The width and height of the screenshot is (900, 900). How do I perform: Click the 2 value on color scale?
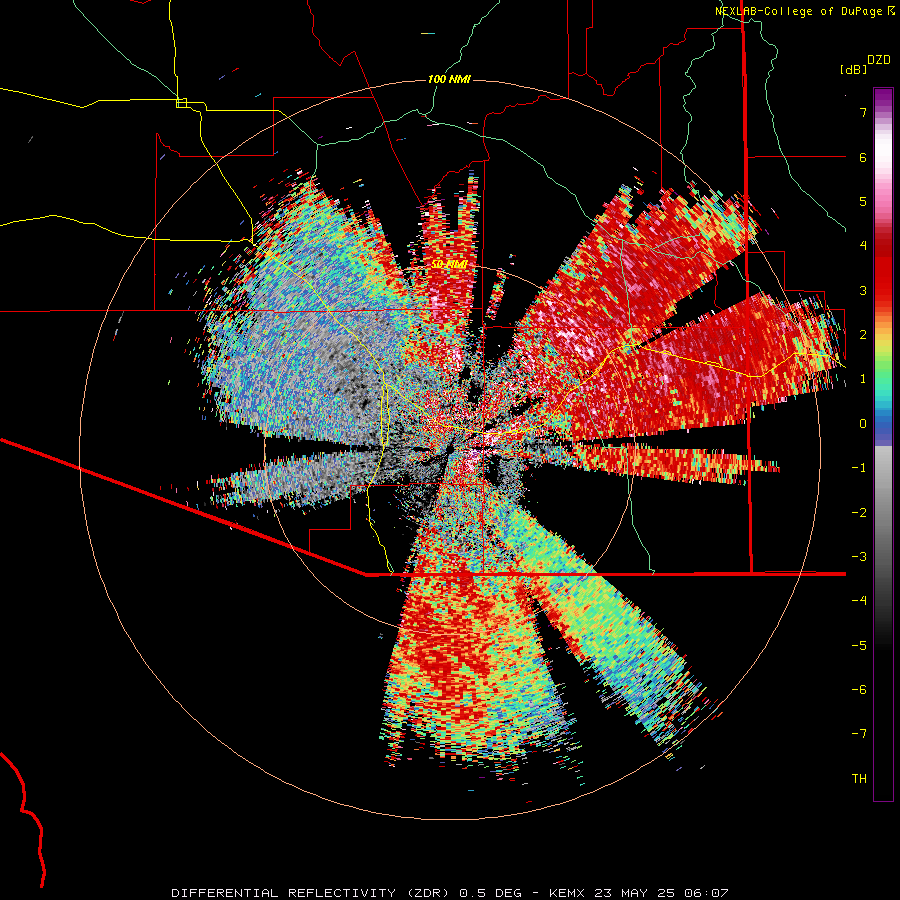pyautogui.click(x=863, y=335)
